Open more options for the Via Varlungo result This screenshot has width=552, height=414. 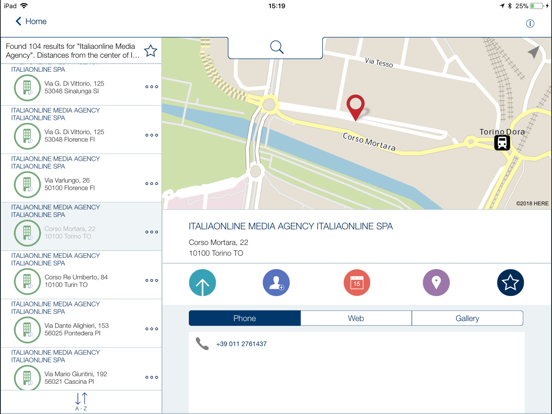pos(151,183)
